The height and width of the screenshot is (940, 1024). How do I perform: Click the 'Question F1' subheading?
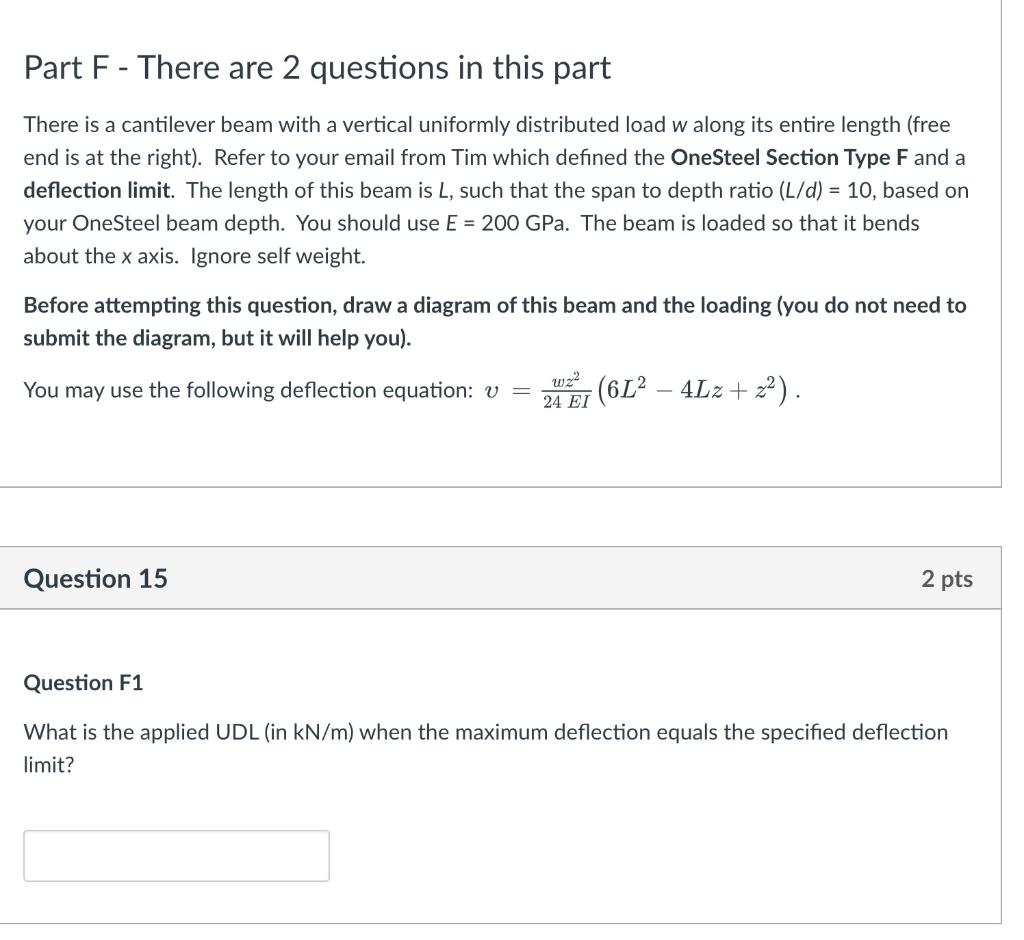pyautogui.click(x=83, y=683)
